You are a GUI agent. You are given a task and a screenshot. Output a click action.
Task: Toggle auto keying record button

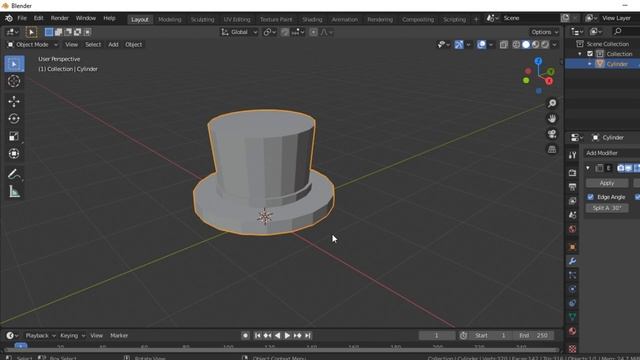(x=245, y=336)
